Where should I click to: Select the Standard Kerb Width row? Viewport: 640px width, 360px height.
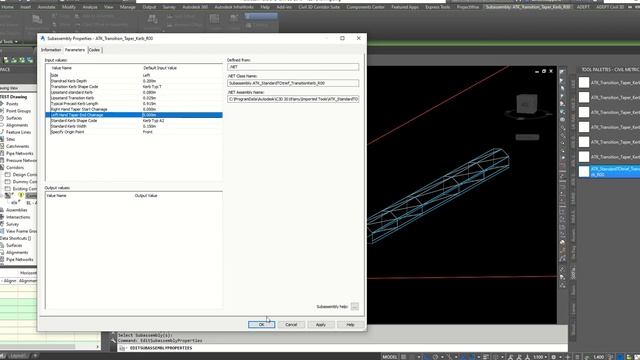[134, 127]
